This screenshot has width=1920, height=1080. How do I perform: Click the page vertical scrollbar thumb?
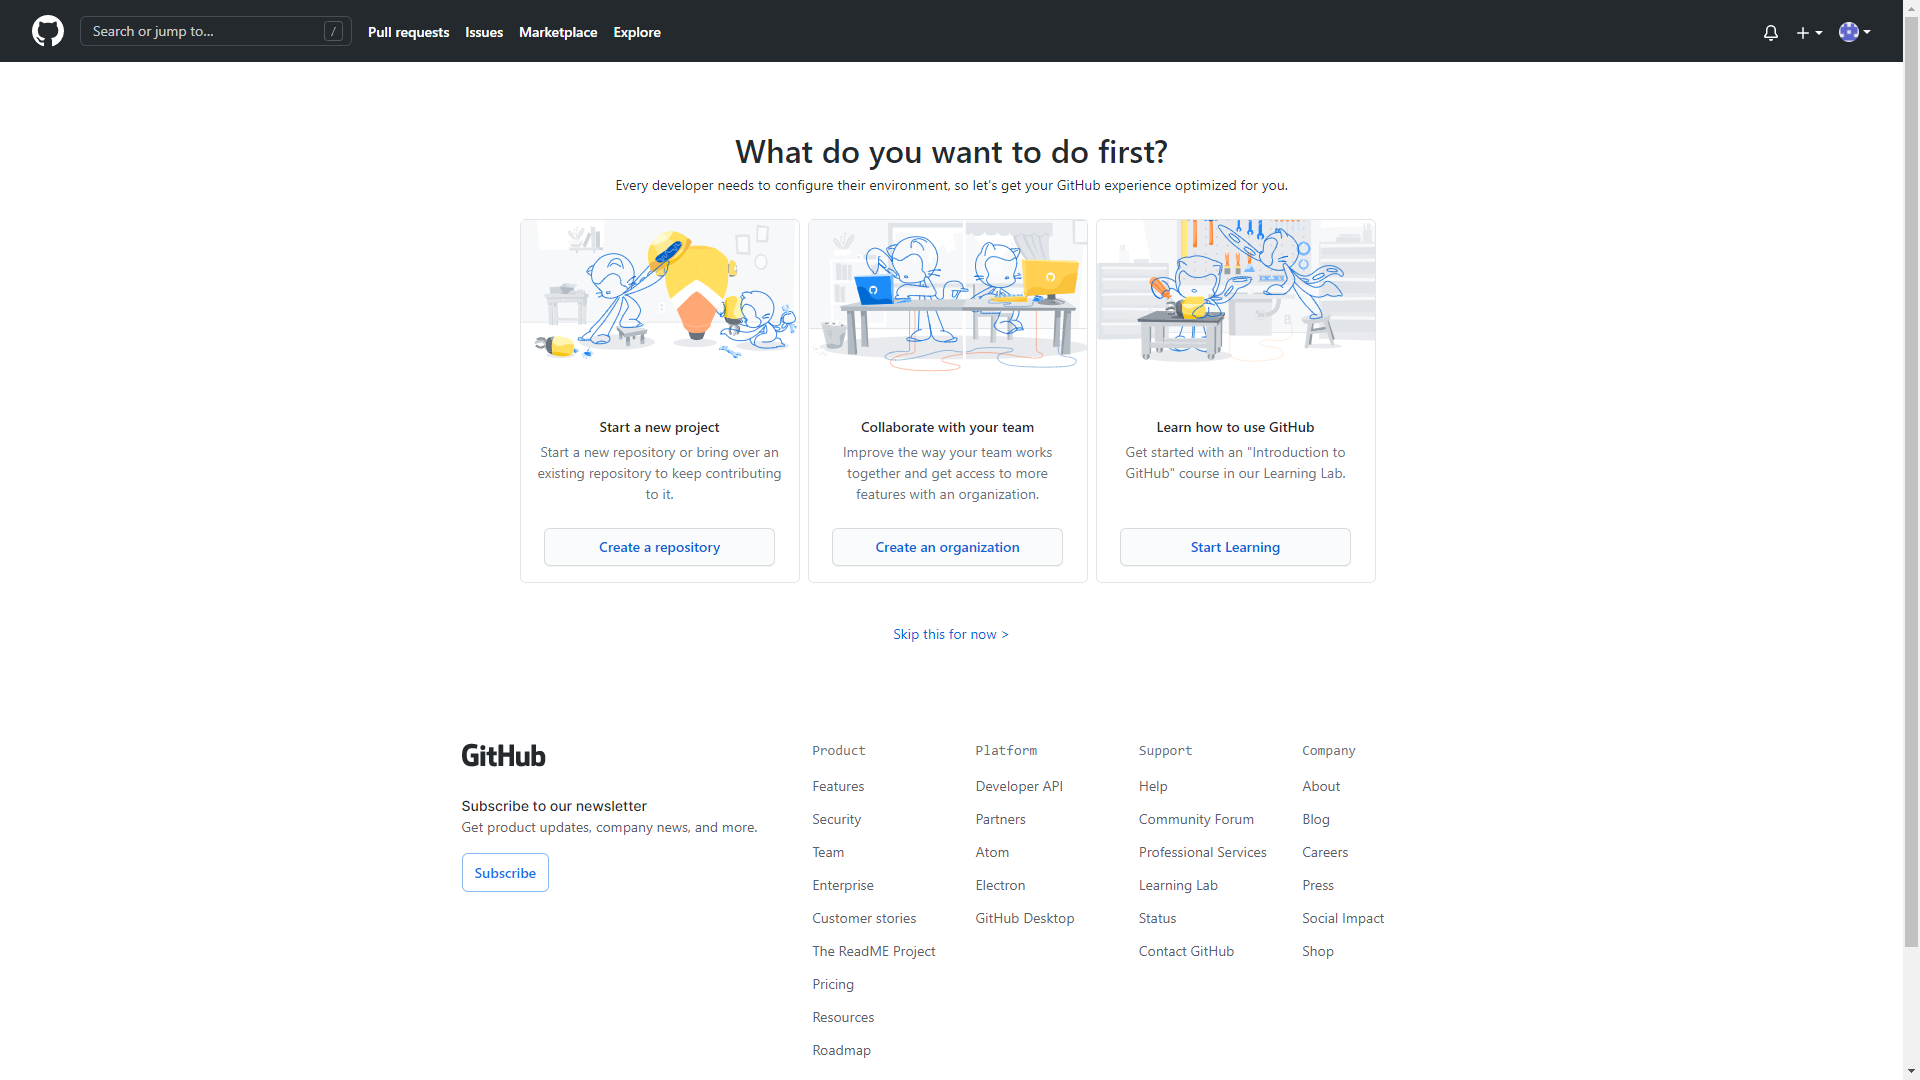[1911, 480]
